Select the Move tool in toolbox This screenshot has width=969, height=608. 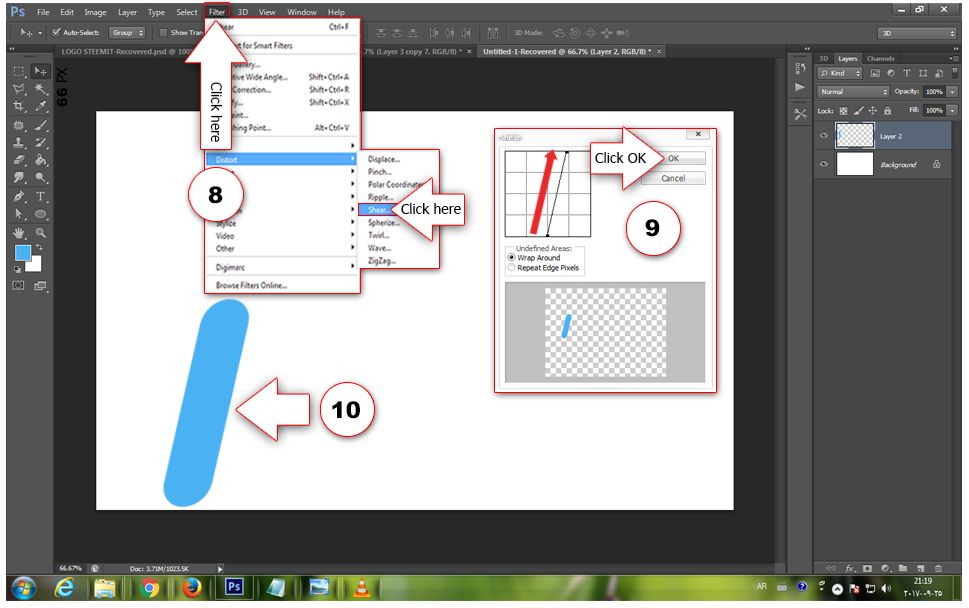point(41,71)
